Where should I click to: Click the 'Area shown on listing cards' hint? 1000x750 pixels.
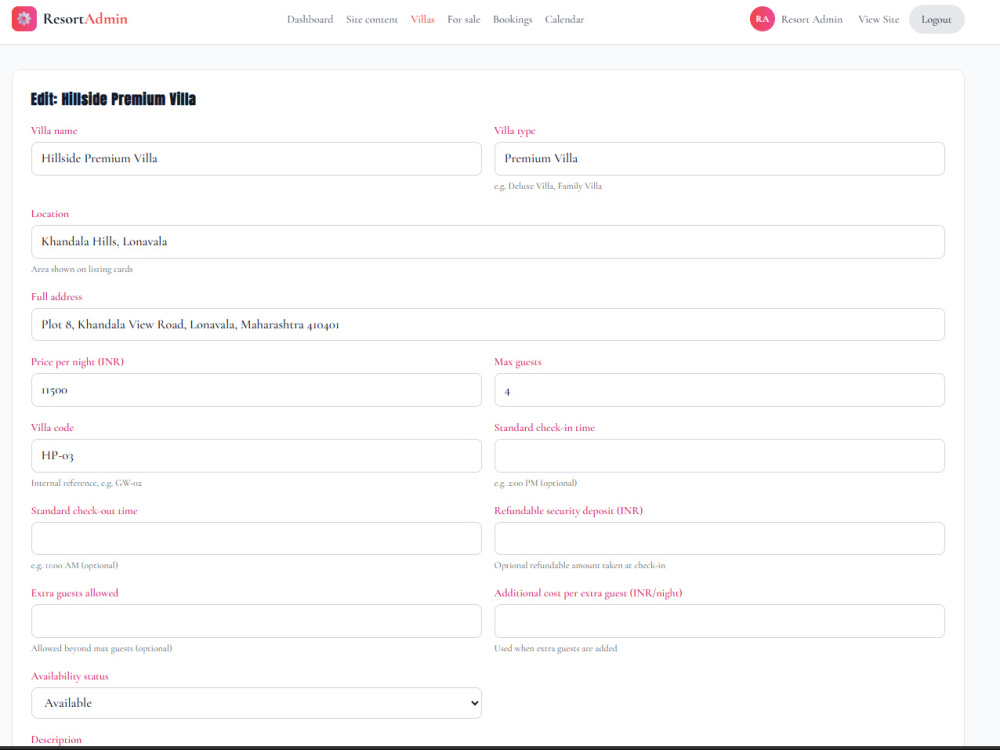point(82,269)
